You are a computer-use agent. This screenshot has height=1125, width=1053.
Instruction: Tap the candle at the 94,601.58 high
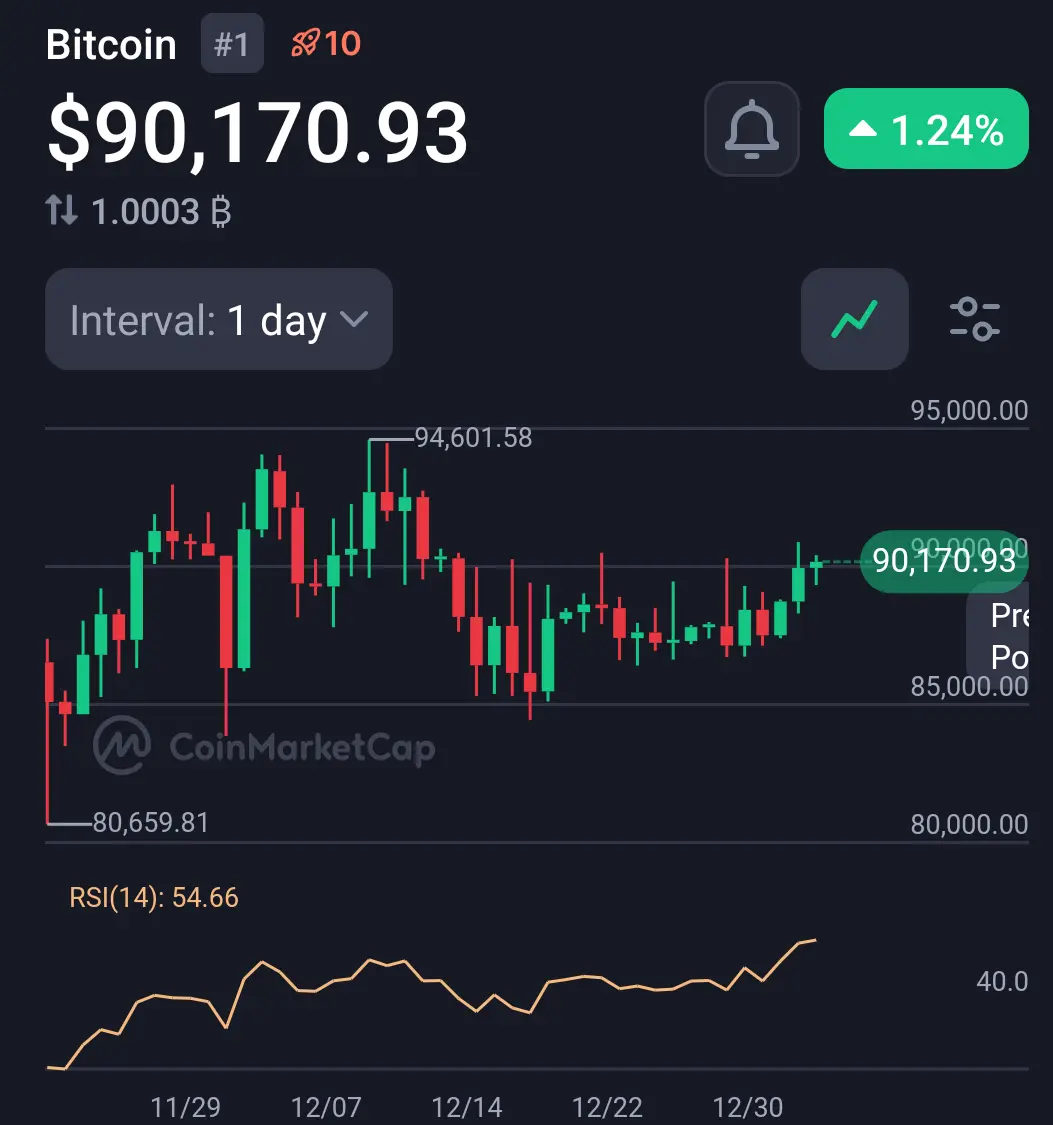click(369, 520)
